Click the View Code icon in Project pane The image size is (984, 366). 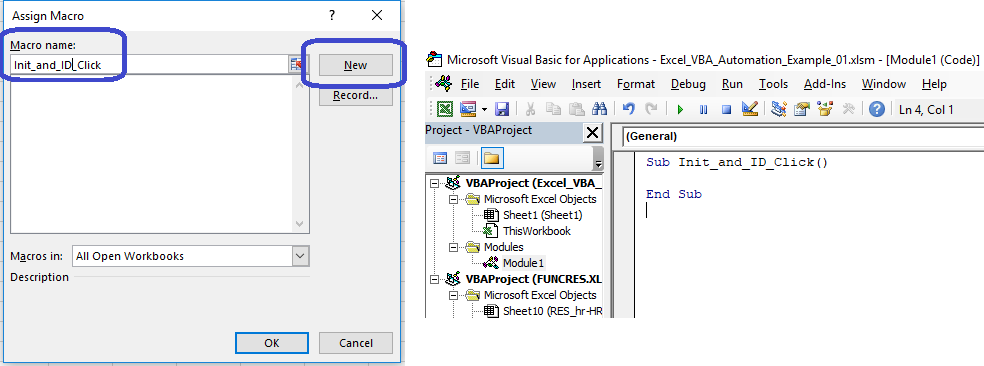441,158
